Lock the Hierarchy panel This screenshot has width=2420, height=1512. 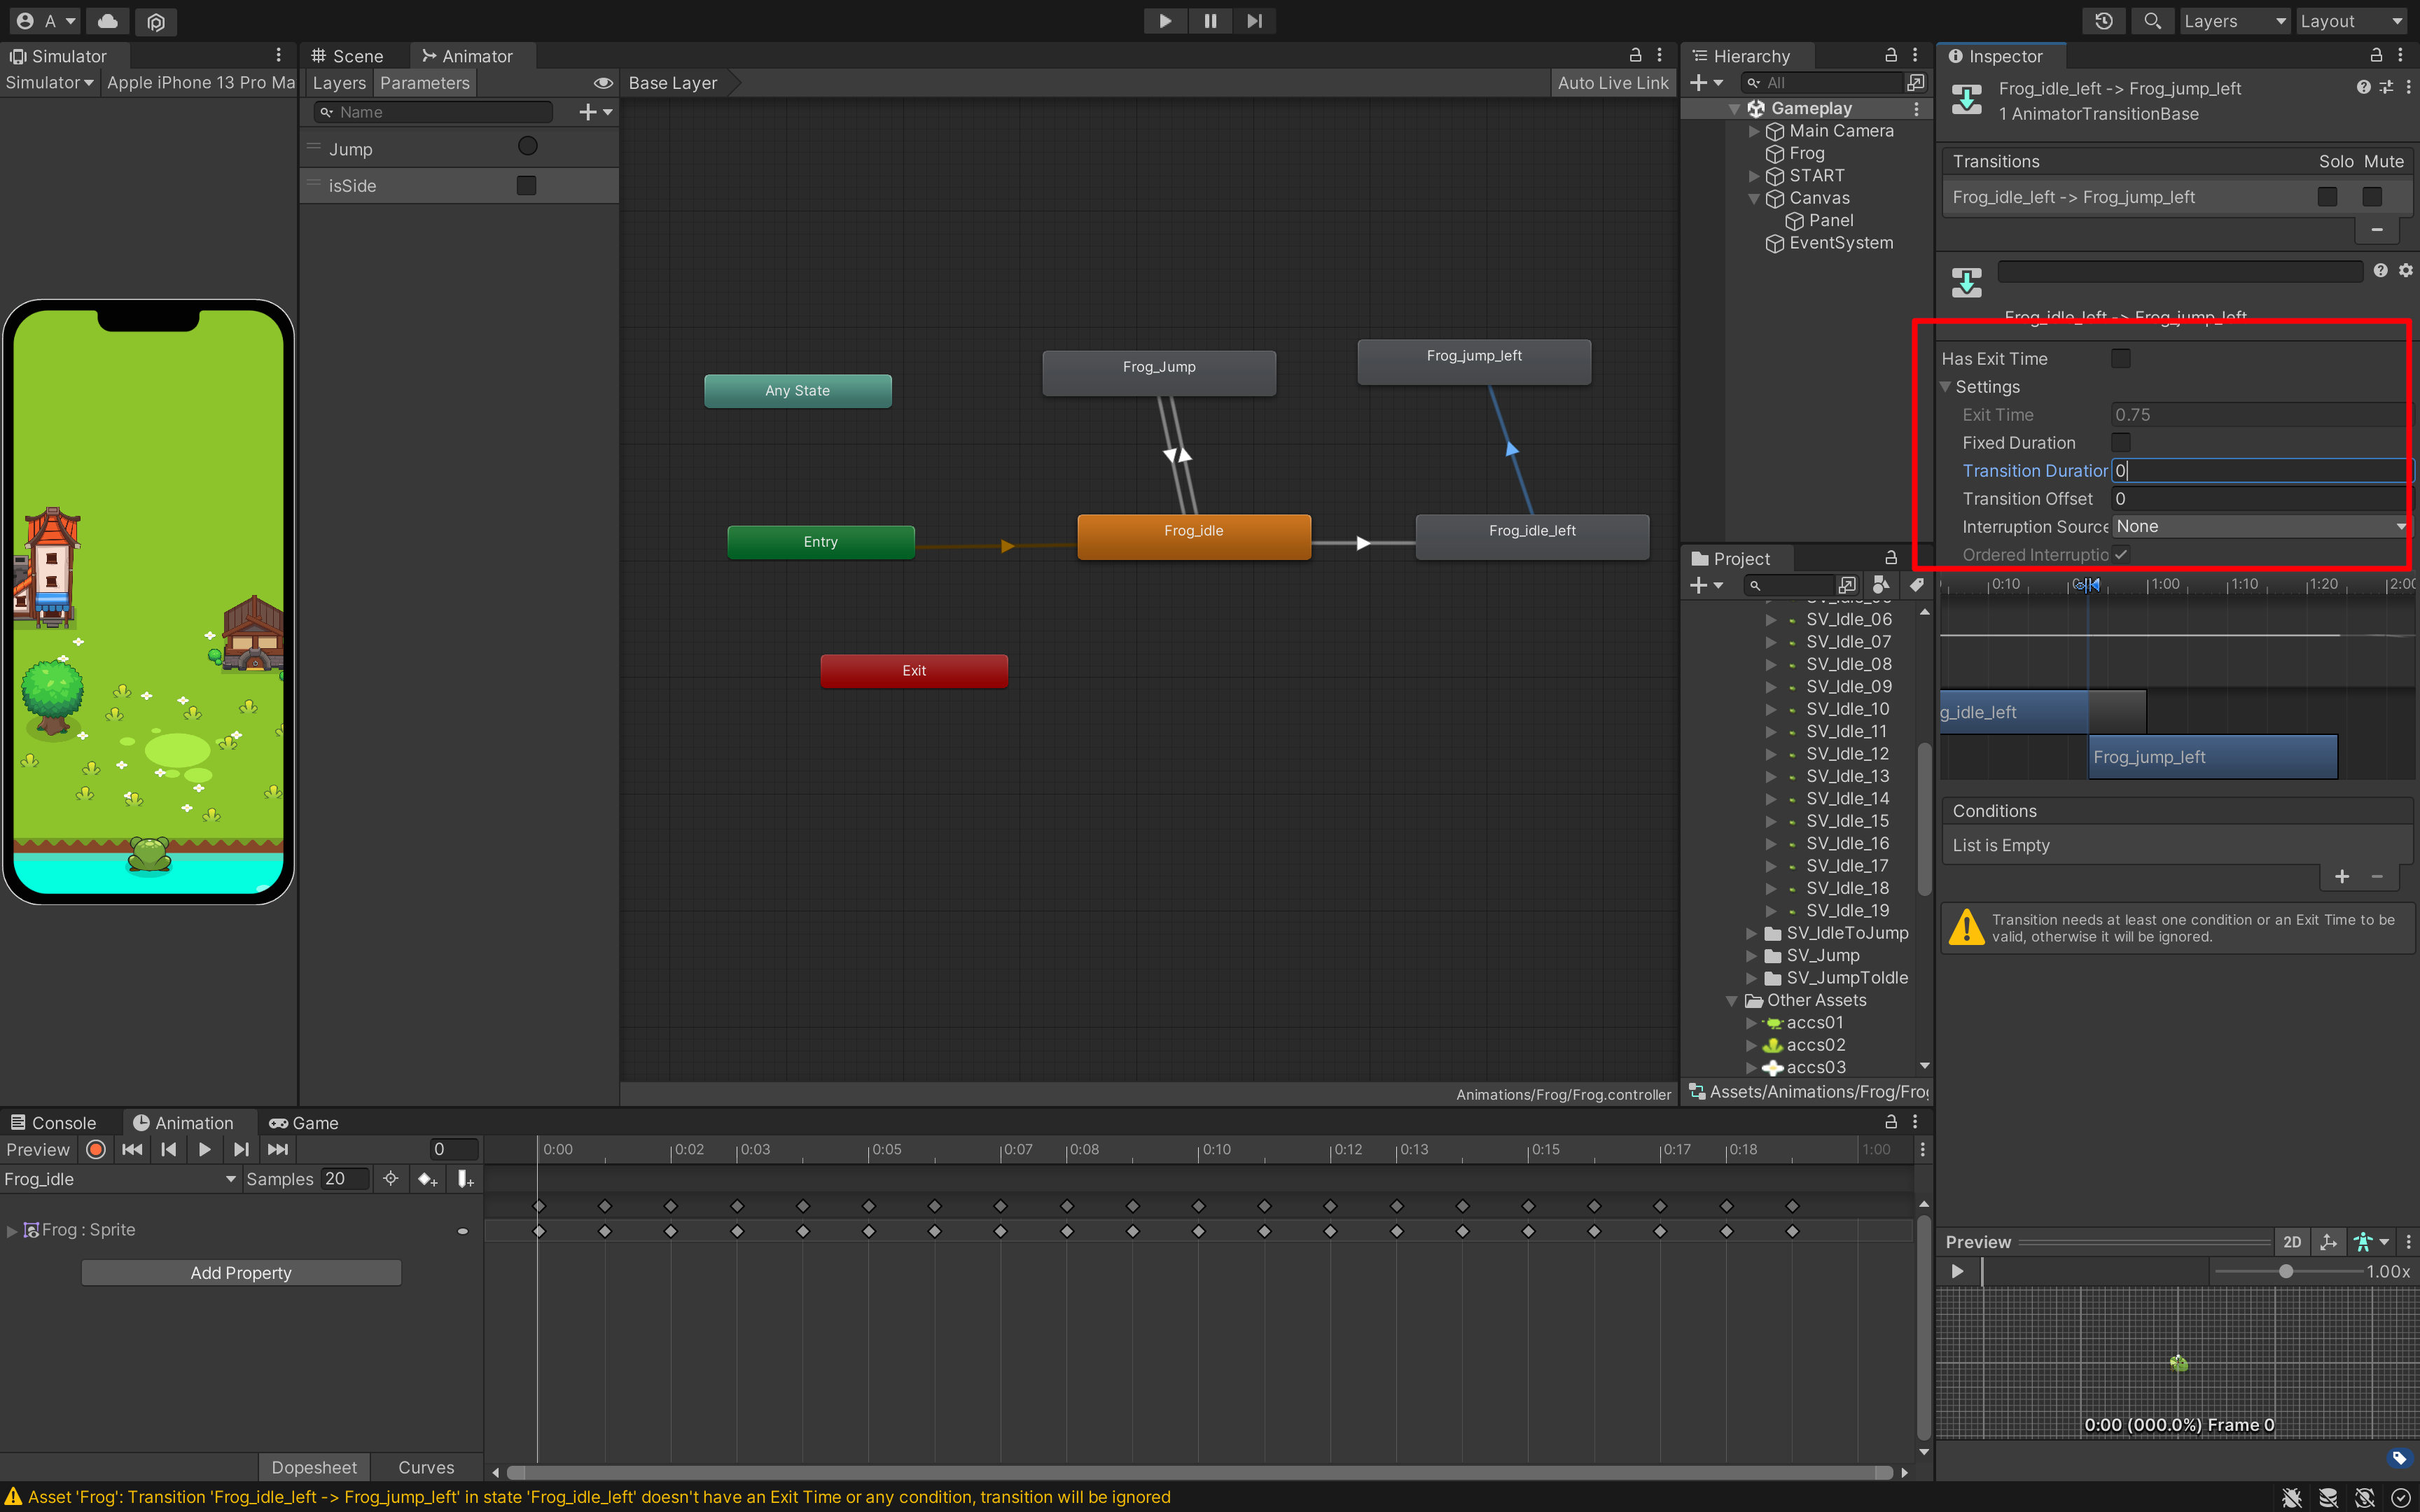click(1891, 56)
